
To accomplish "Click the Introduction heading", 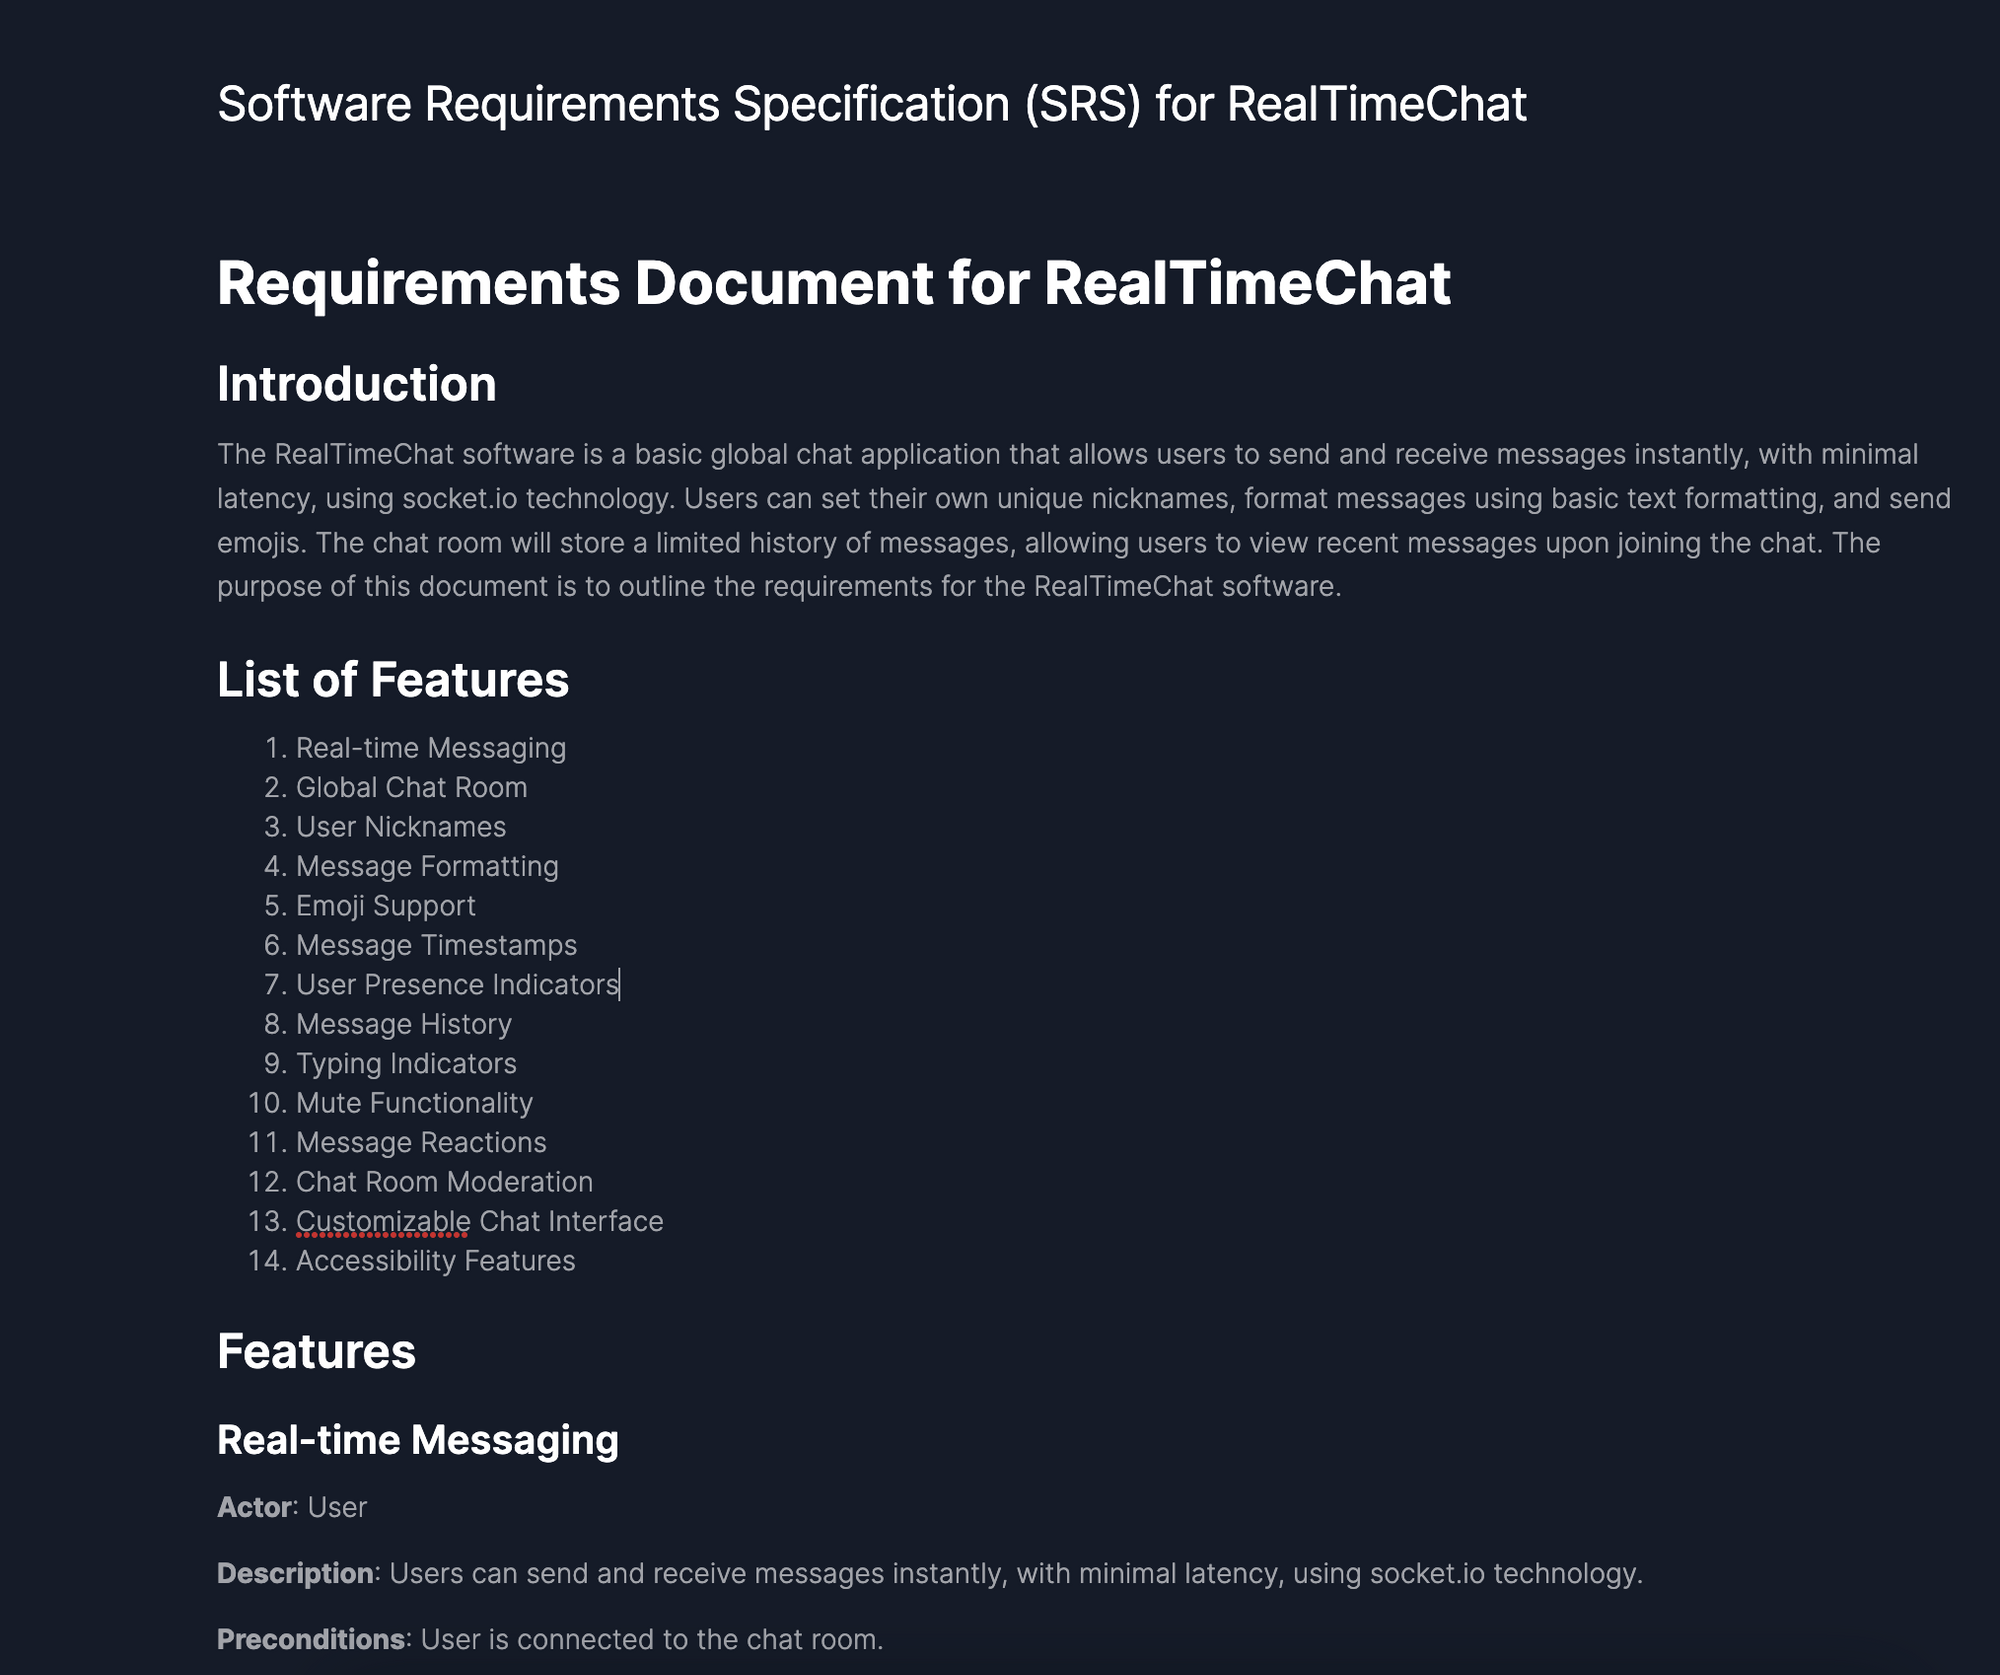I will [x=357, y=383].
